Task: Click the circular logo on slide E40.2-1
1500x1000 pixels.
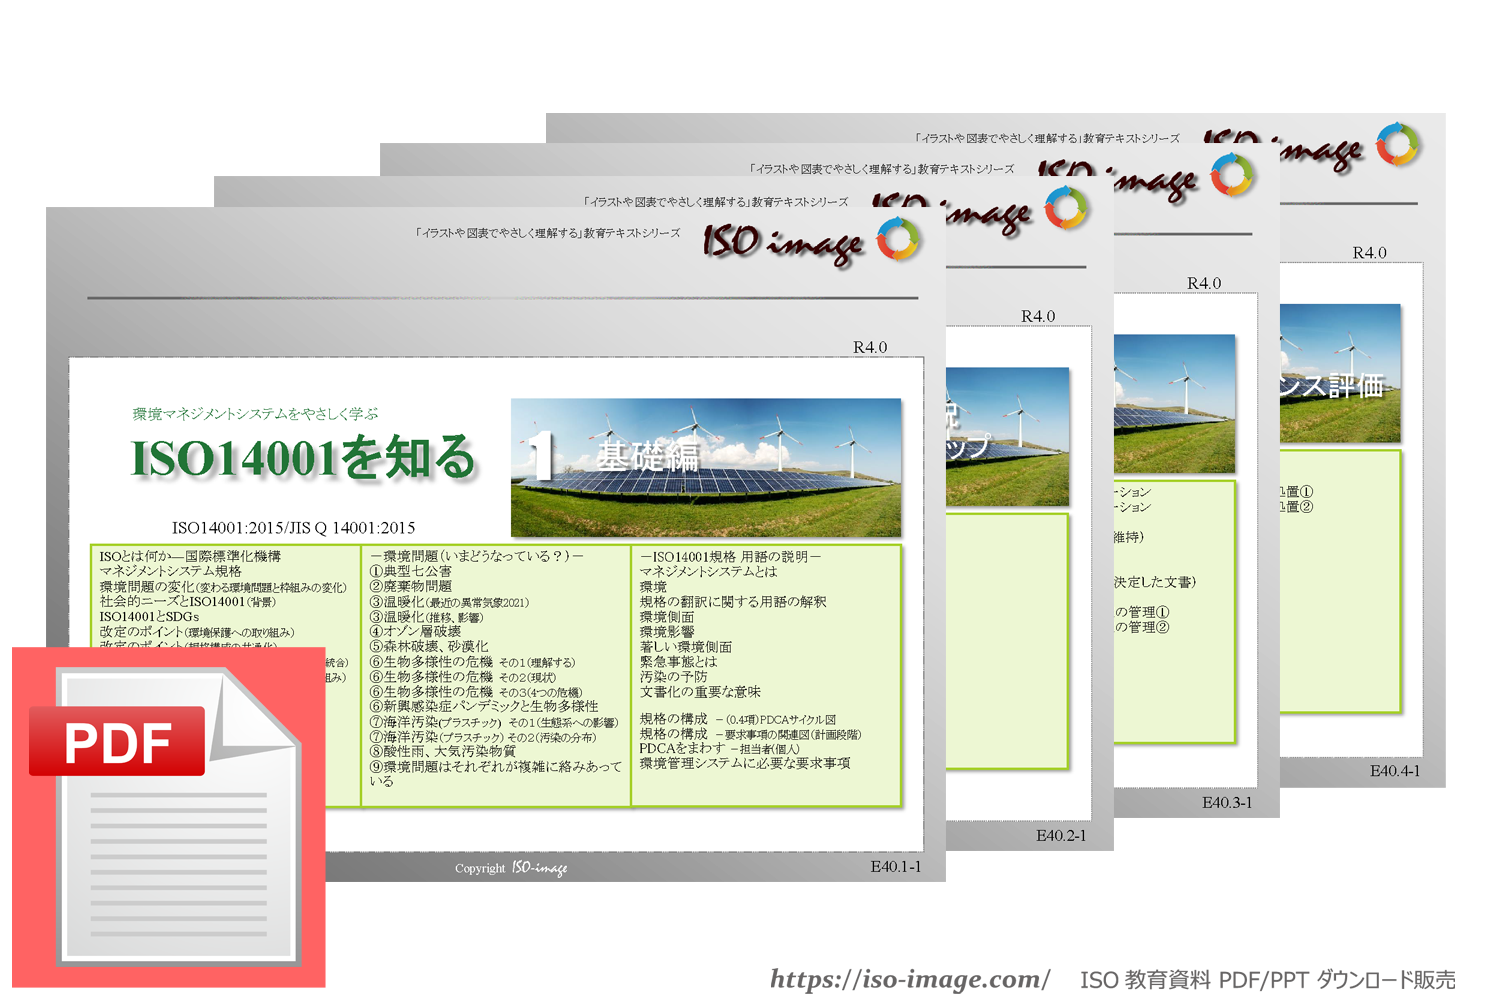Action: coord(1065,208)
